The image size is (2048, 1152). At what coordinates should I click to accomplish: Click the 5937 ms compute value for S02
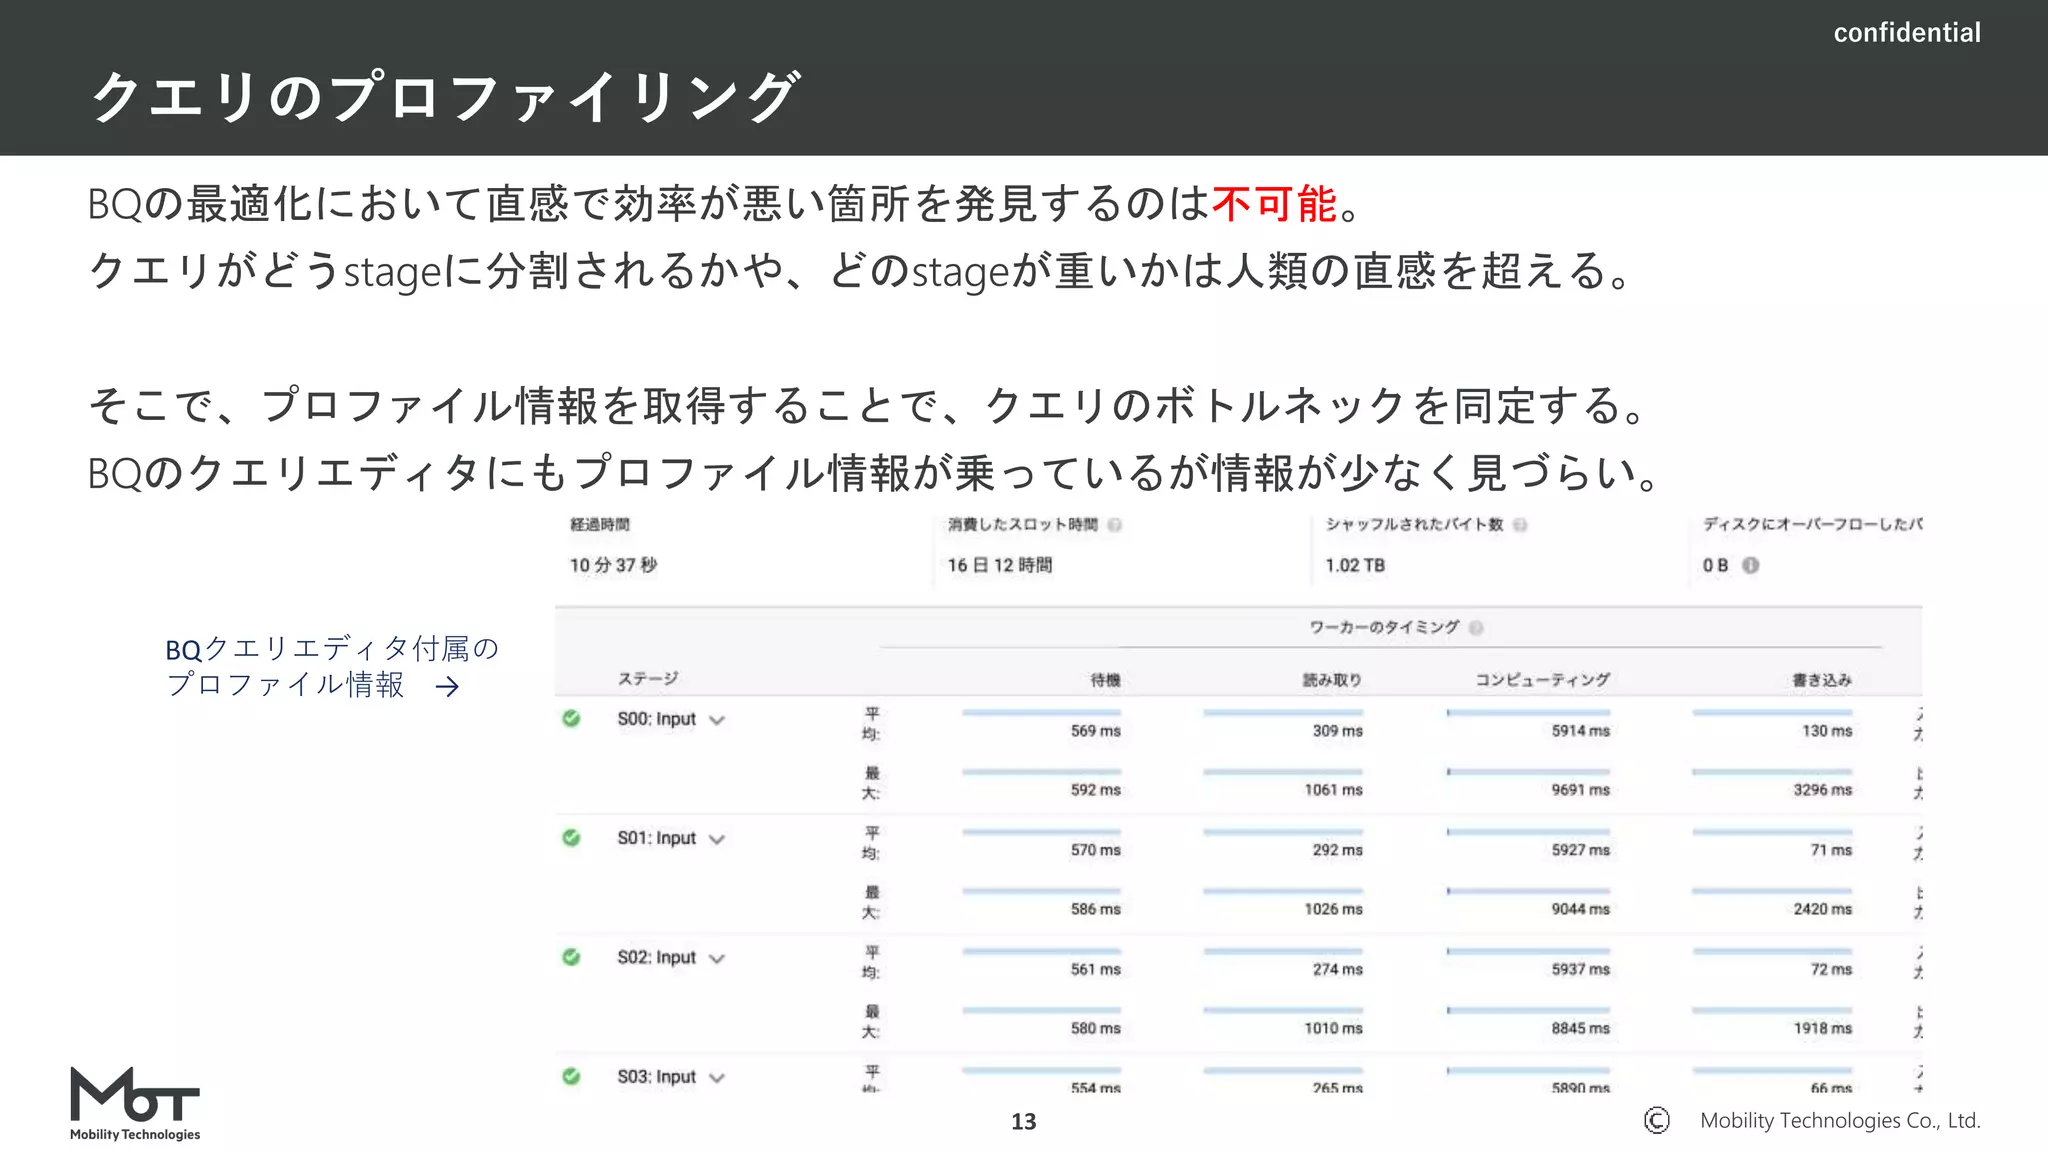tap(1581, 969)
